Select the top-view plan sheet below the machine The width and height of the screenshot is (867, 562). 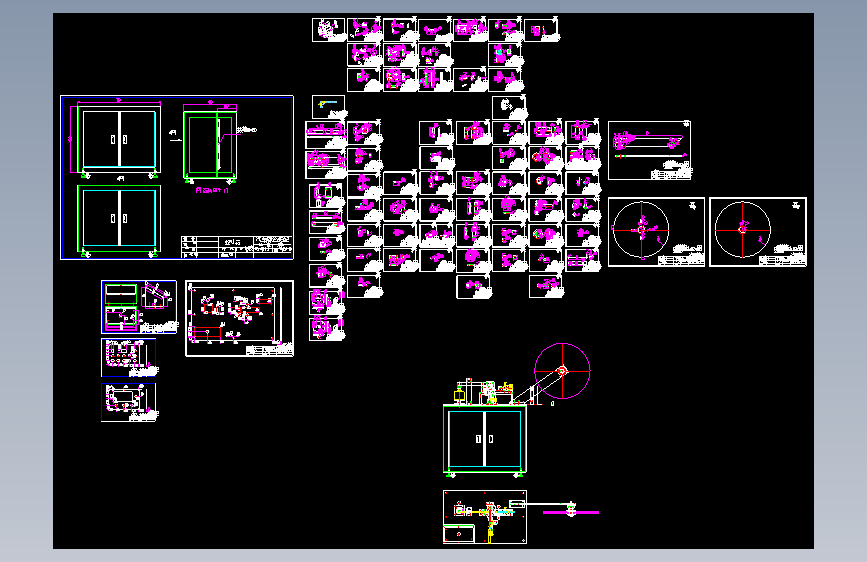coord(485,517)
